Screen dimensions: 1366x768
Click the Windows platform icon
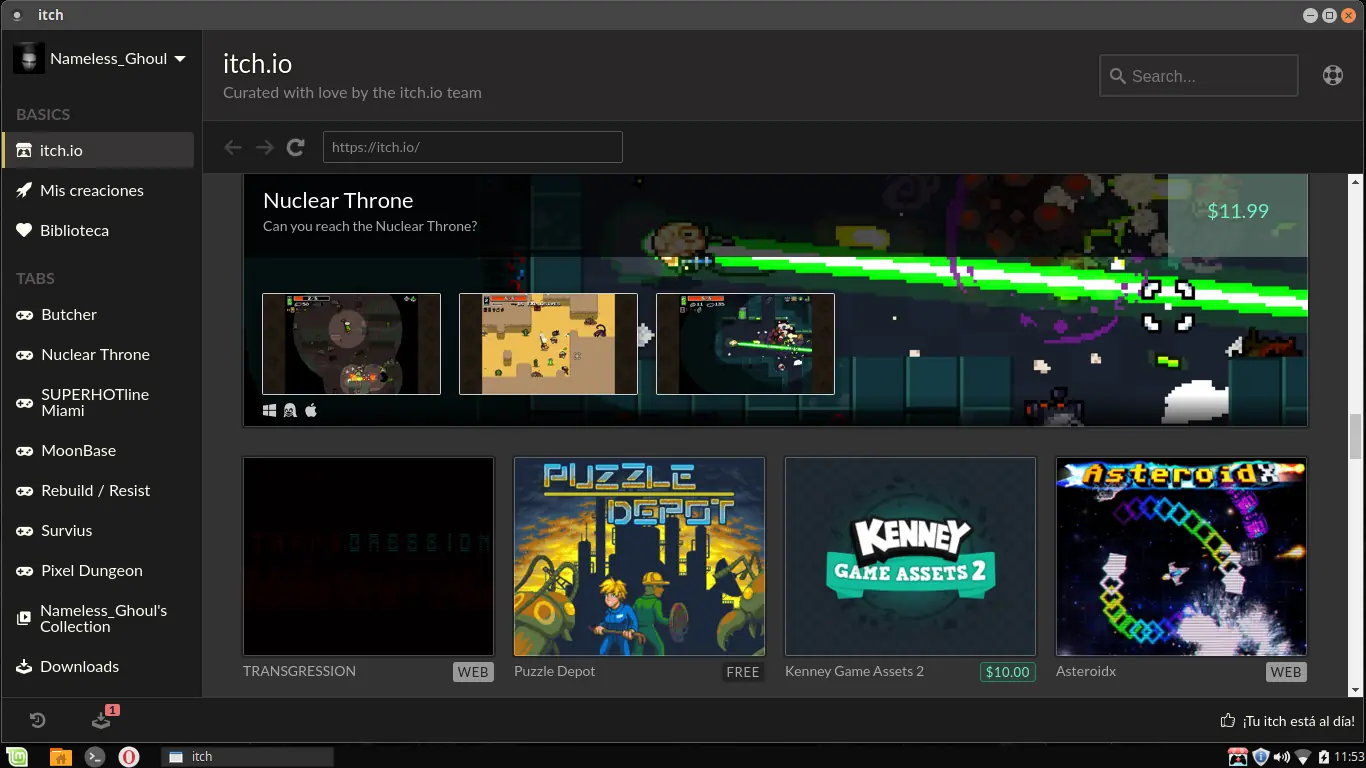tap(270, 410)
